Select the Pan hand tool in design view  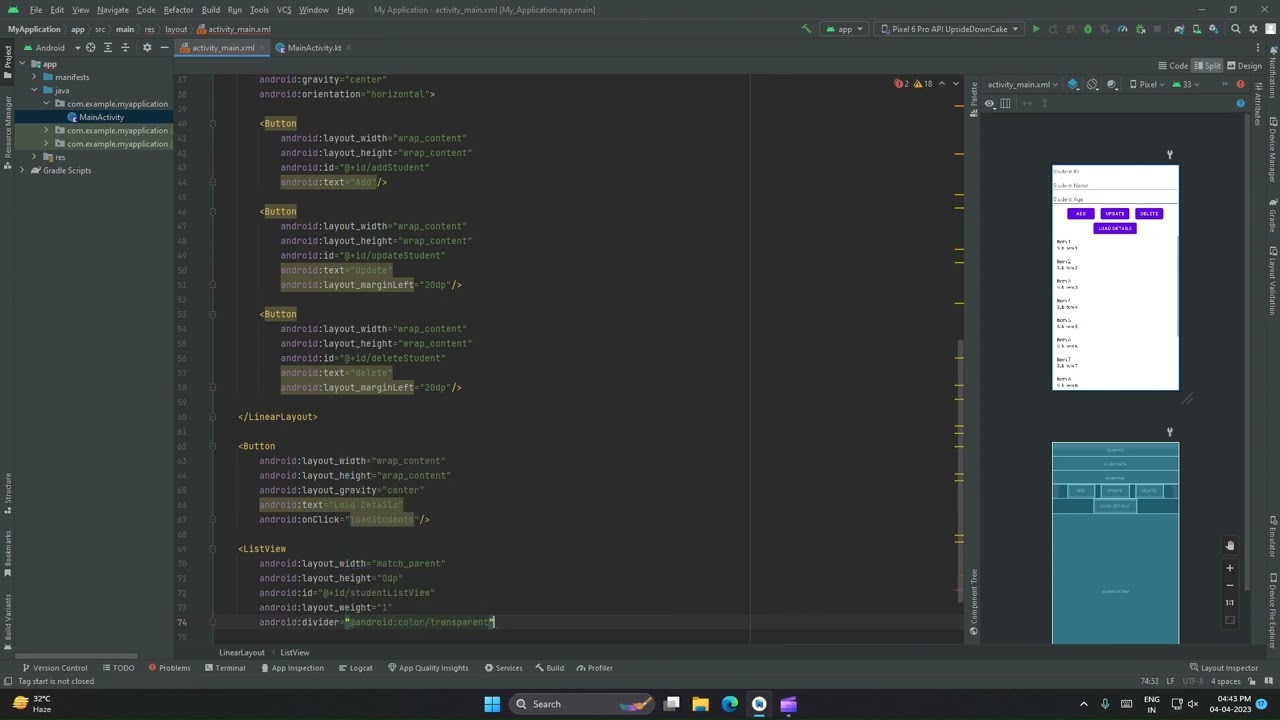tap(1230, 545)
